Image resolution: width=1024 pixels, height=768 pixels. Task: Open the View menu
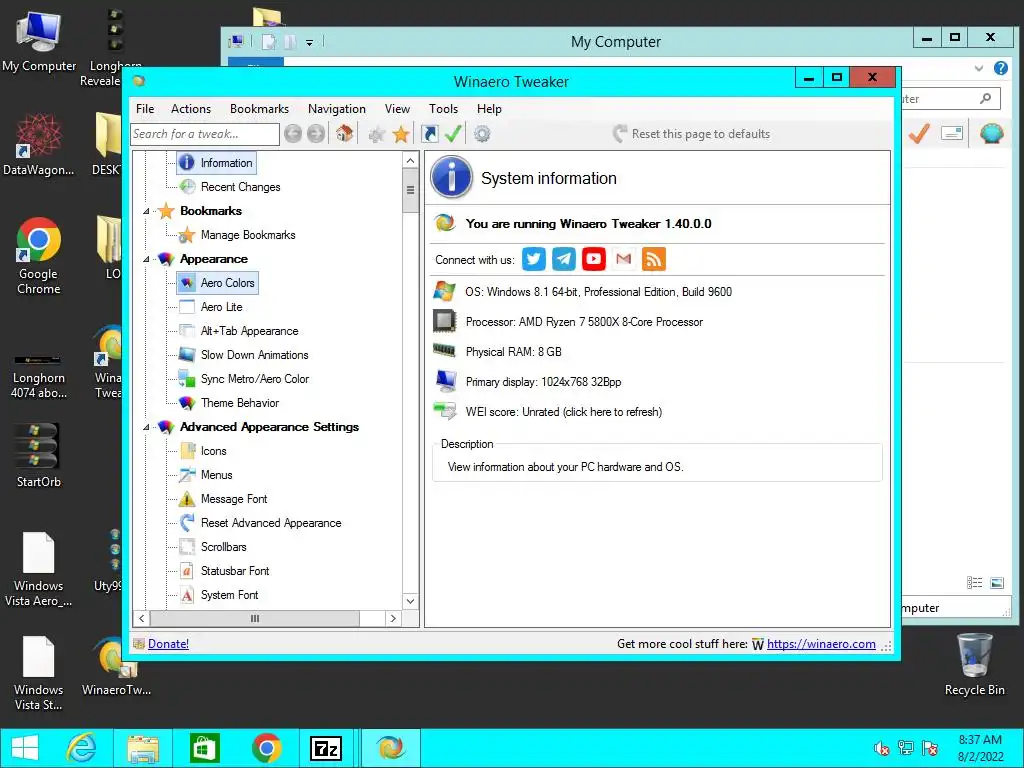[x=397, y=109]
